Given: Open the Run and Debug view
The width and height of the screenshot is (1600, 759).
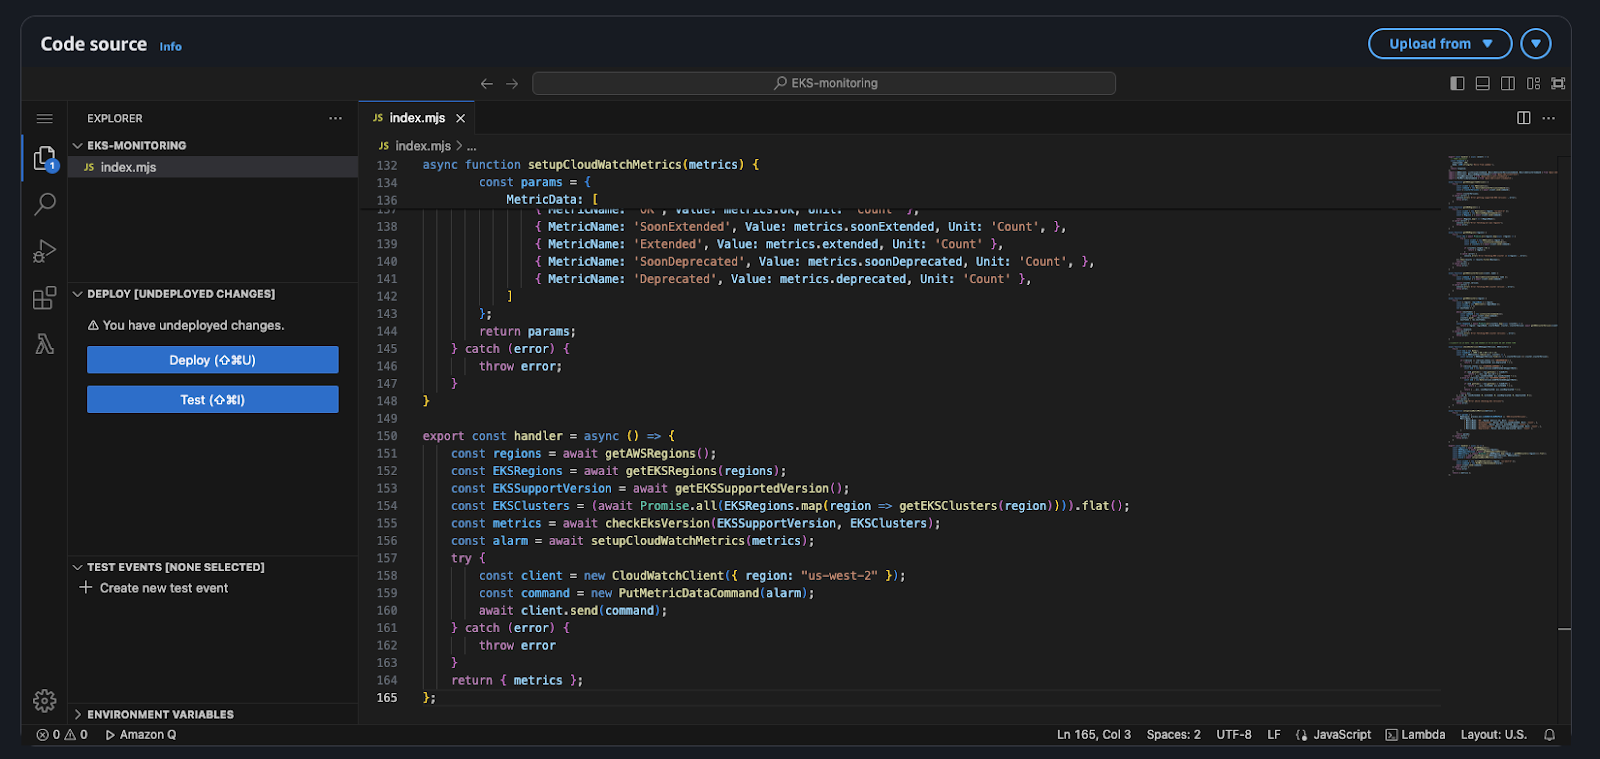Looking at the screenshot, I should [x=44, y=251].
